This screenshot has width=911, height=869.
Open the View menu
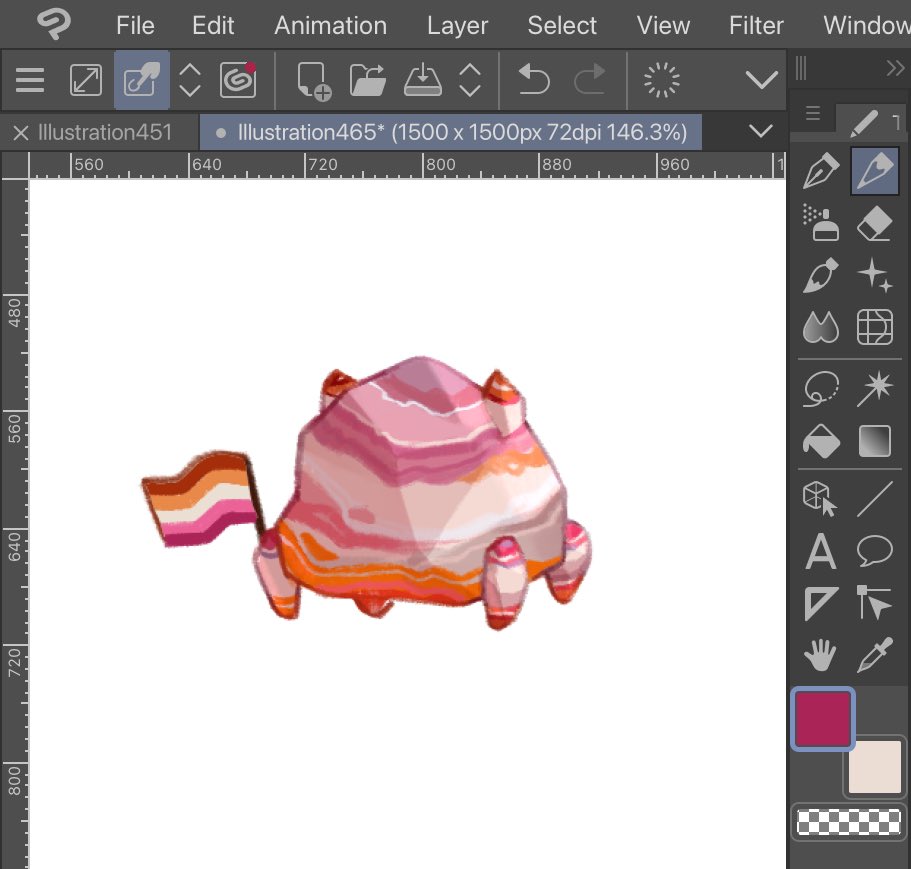(663, 26)
